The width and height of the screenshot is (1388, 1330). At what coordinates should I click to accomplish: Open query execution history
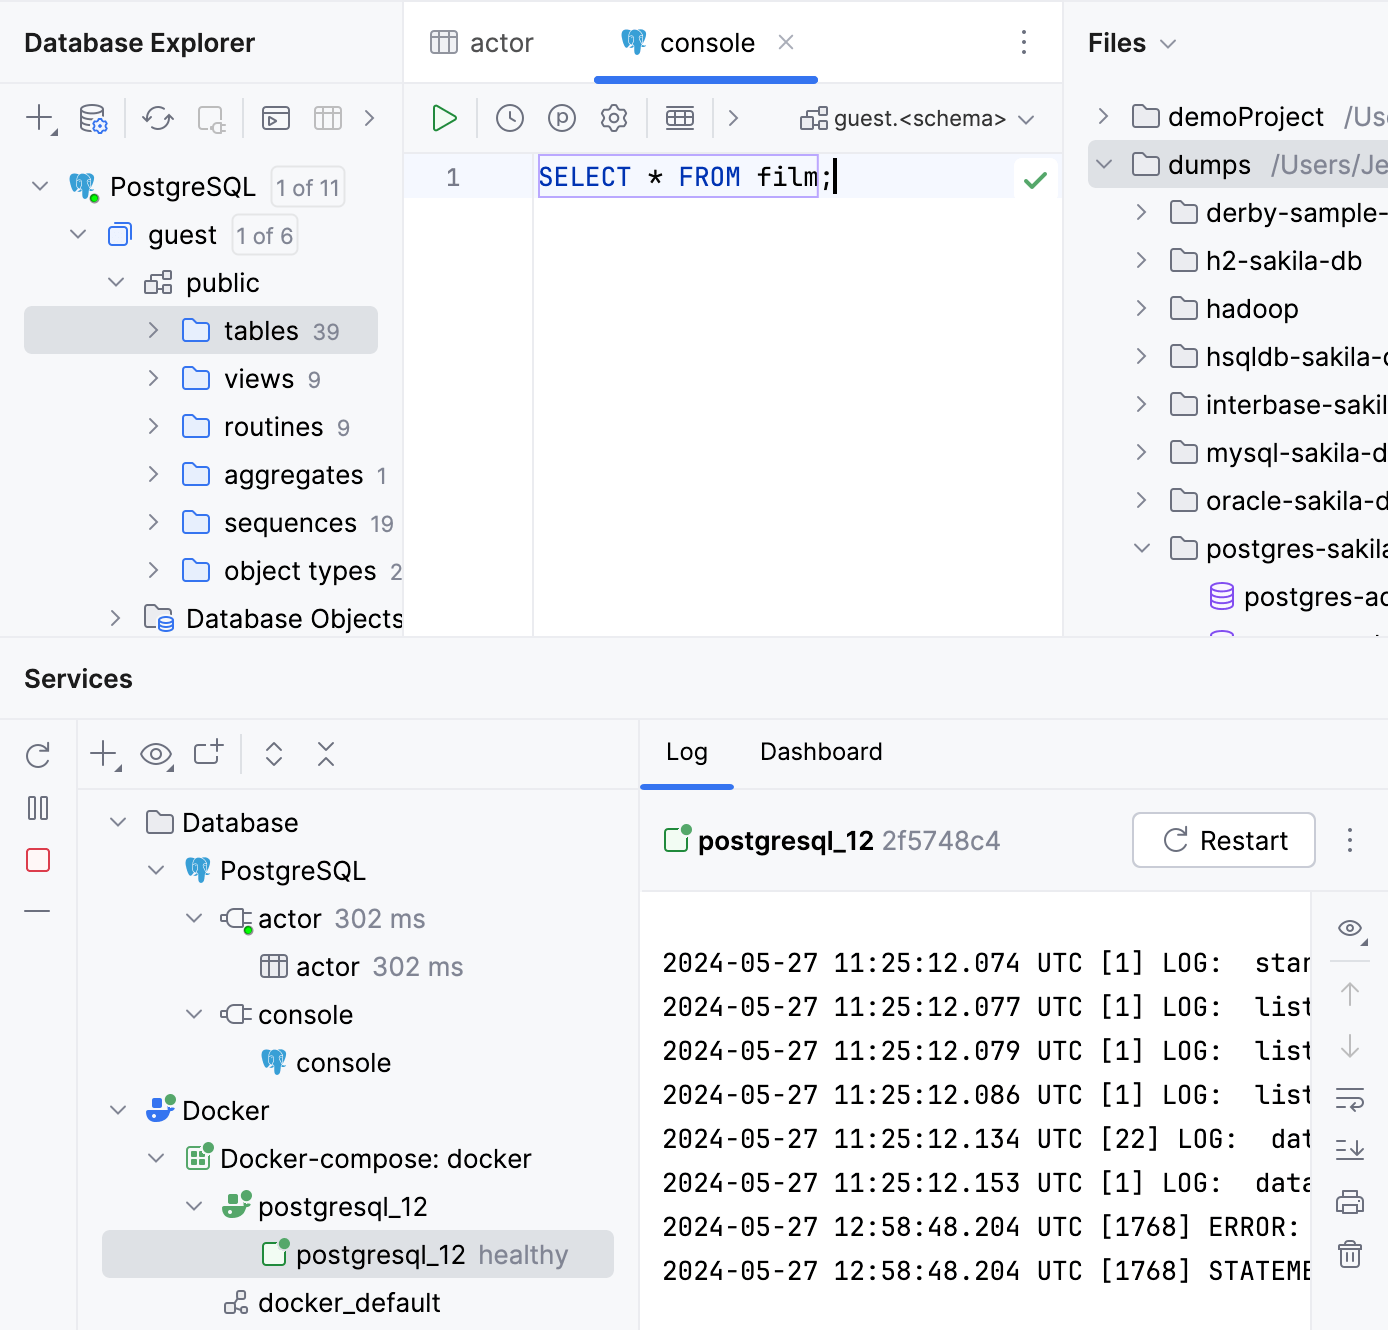click(x=509, y=117)
